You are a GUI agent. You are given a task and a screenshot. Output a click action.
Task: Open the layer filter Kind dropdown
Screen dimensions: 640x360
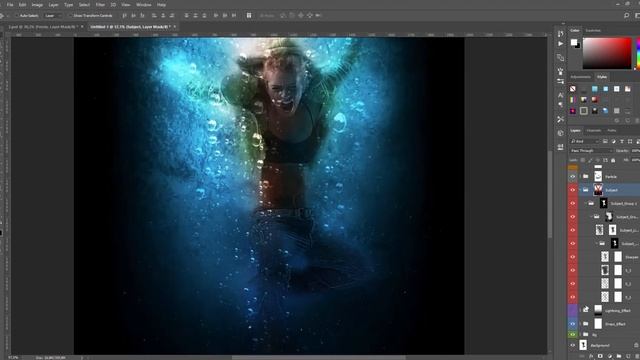[584, 141]
